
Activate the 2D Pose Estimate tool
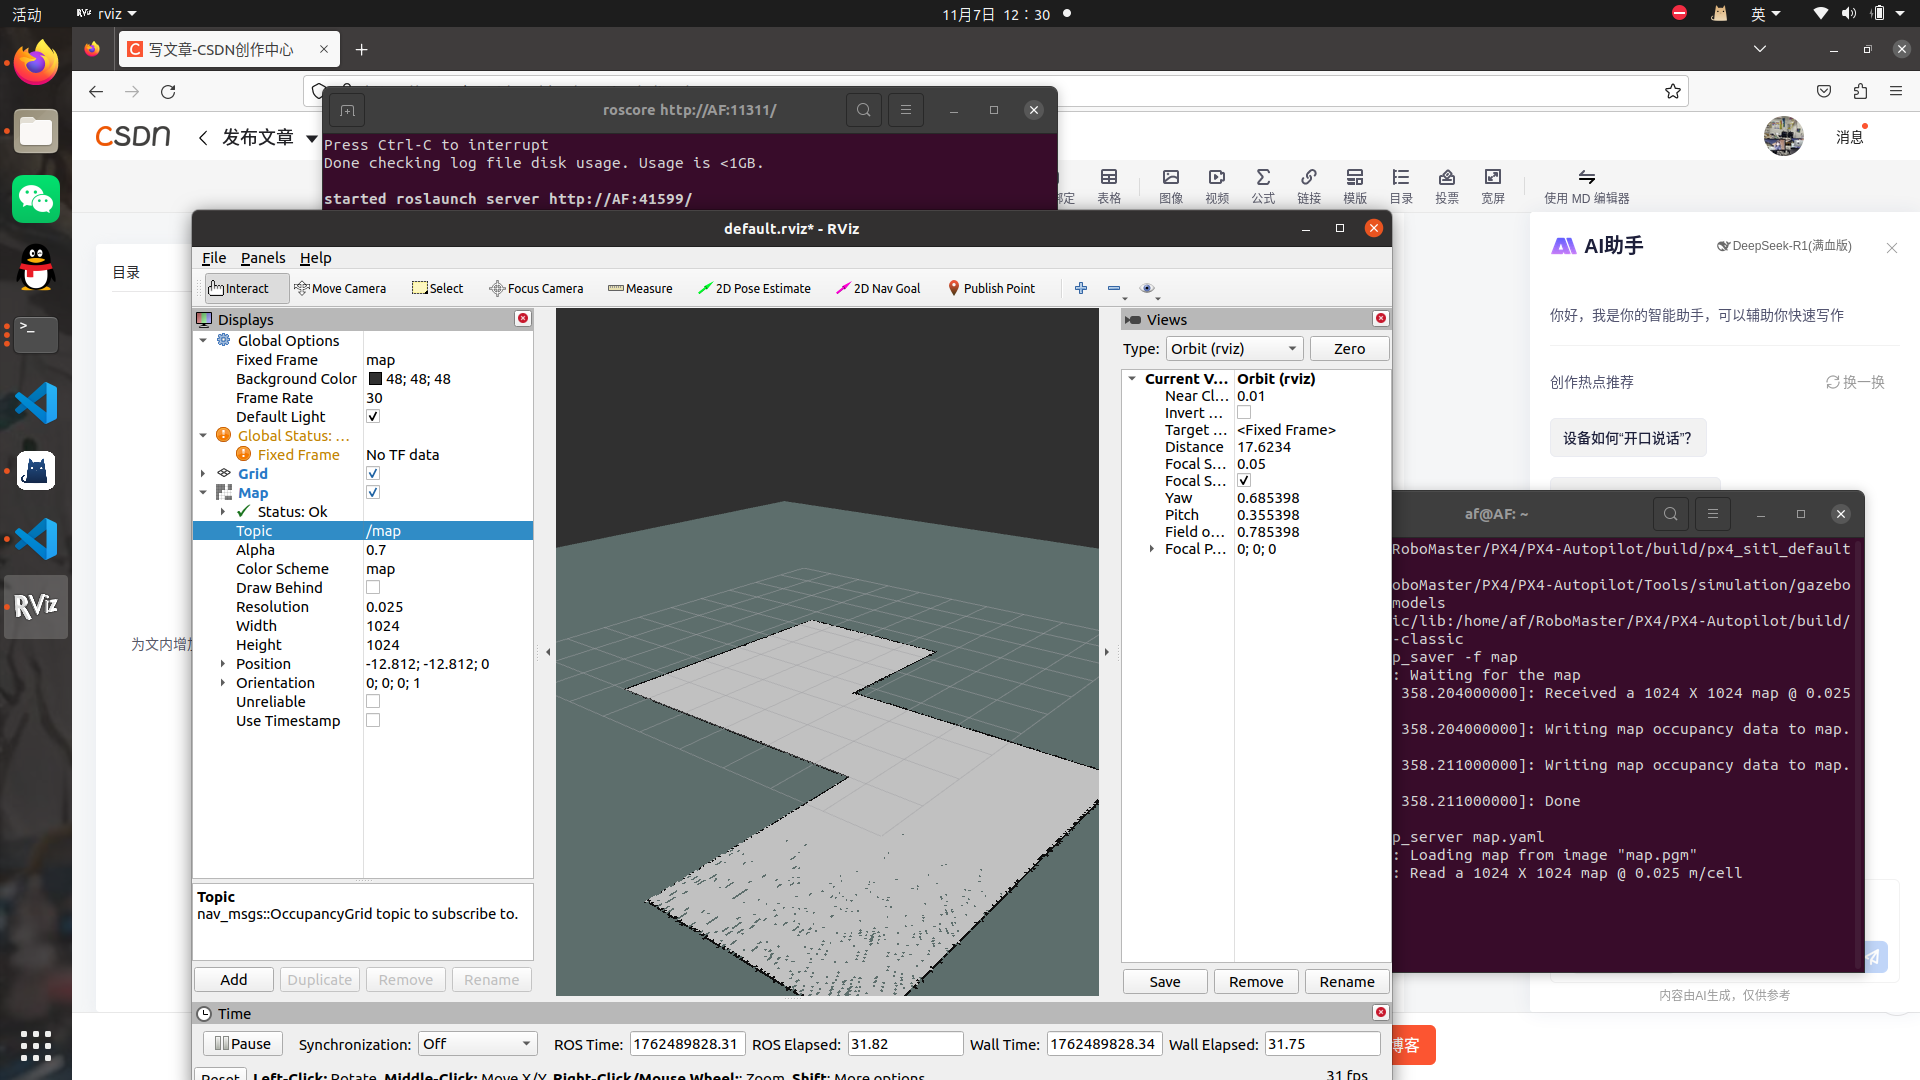tap(754, 288)
